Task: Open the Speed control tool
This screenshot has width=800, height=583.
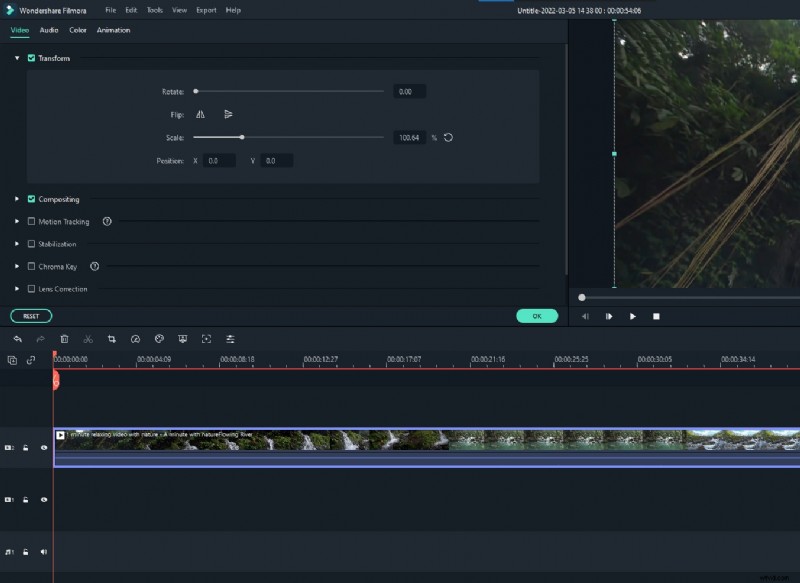Action: coord(133,339)
